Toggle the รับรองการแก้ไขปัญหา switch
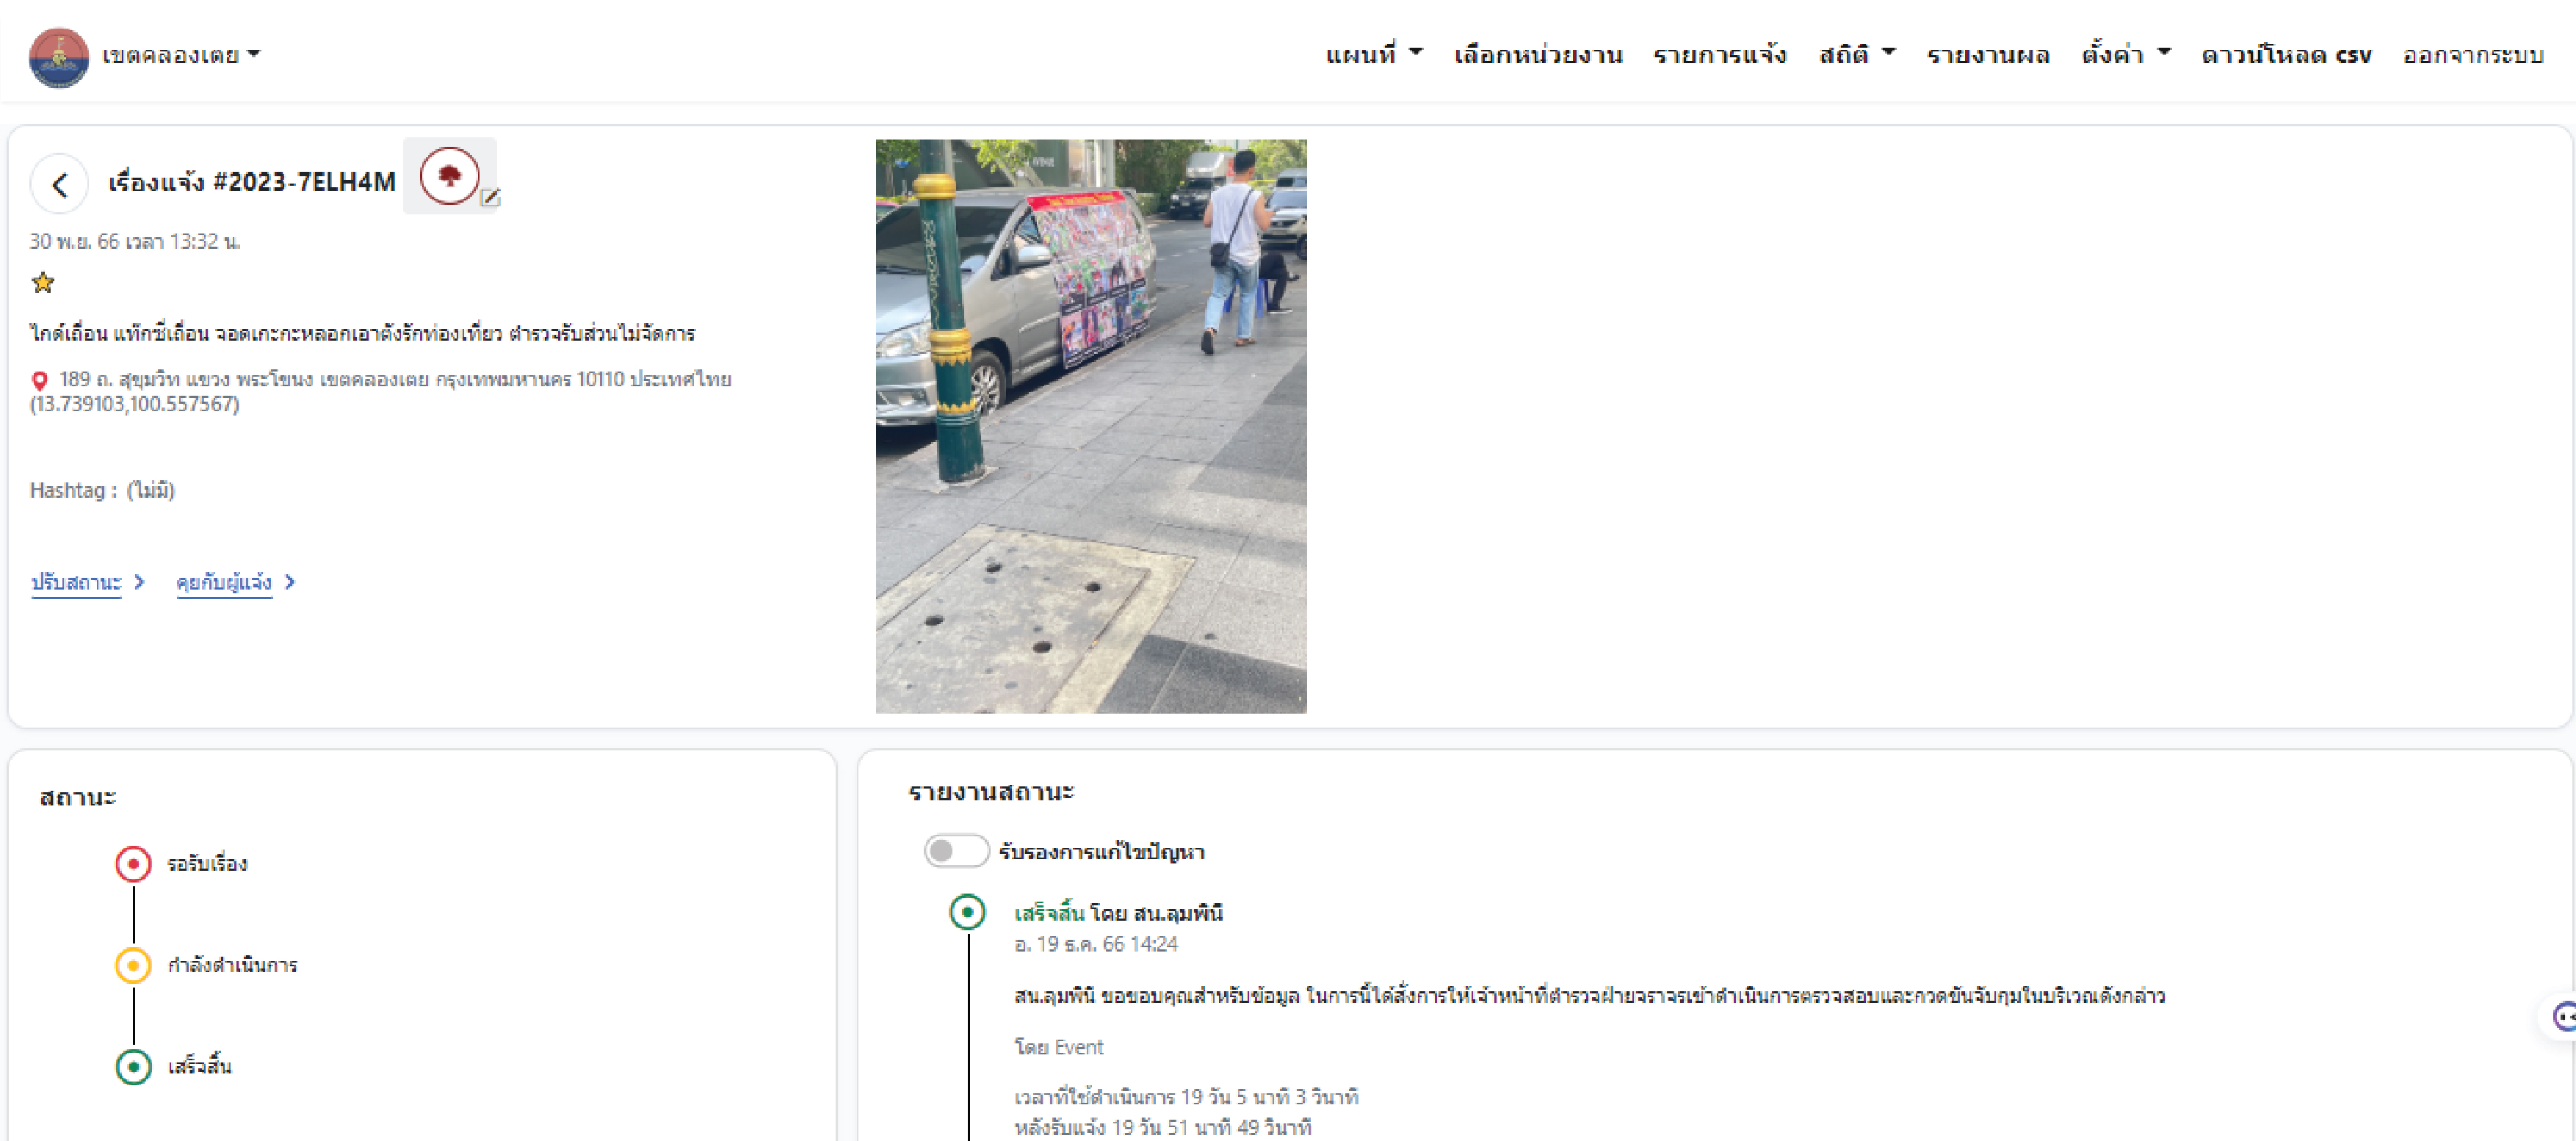2576x1141 pixels. 955,851
